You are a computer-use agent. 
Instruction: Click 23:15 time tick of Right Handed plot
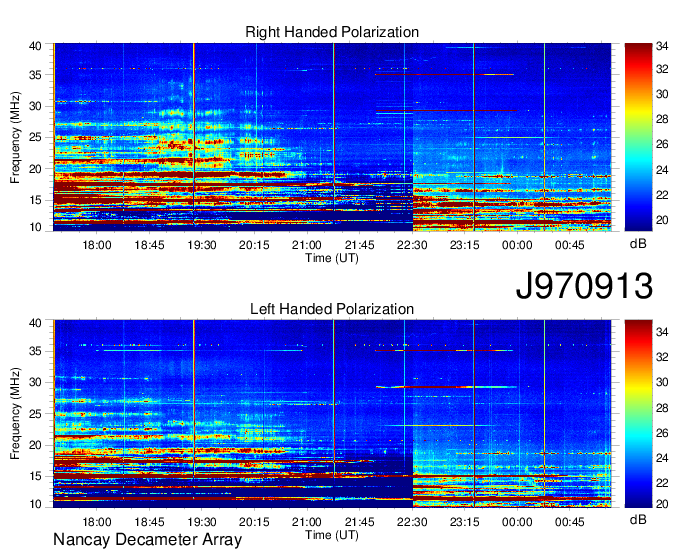pyautogui.click(x=464, y=245)
